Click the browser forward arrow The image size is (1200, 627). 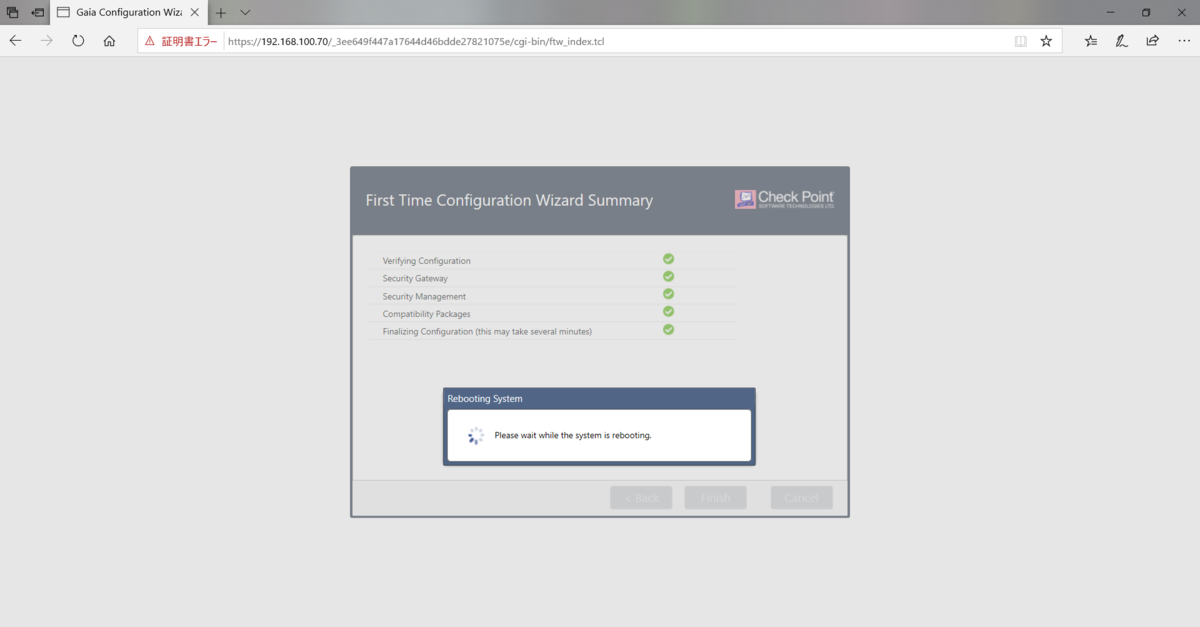click(x=47, y=41)
